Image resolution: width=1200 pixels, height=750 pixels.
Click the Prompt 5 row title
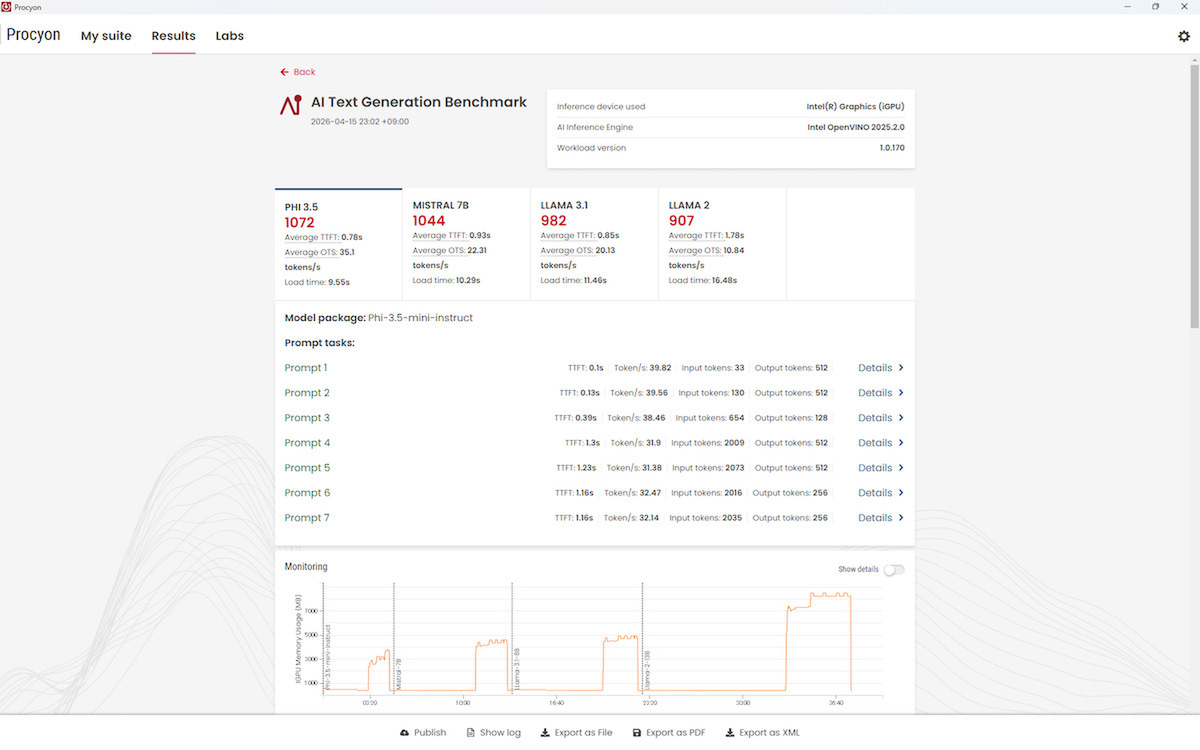[x=307, y=468]
